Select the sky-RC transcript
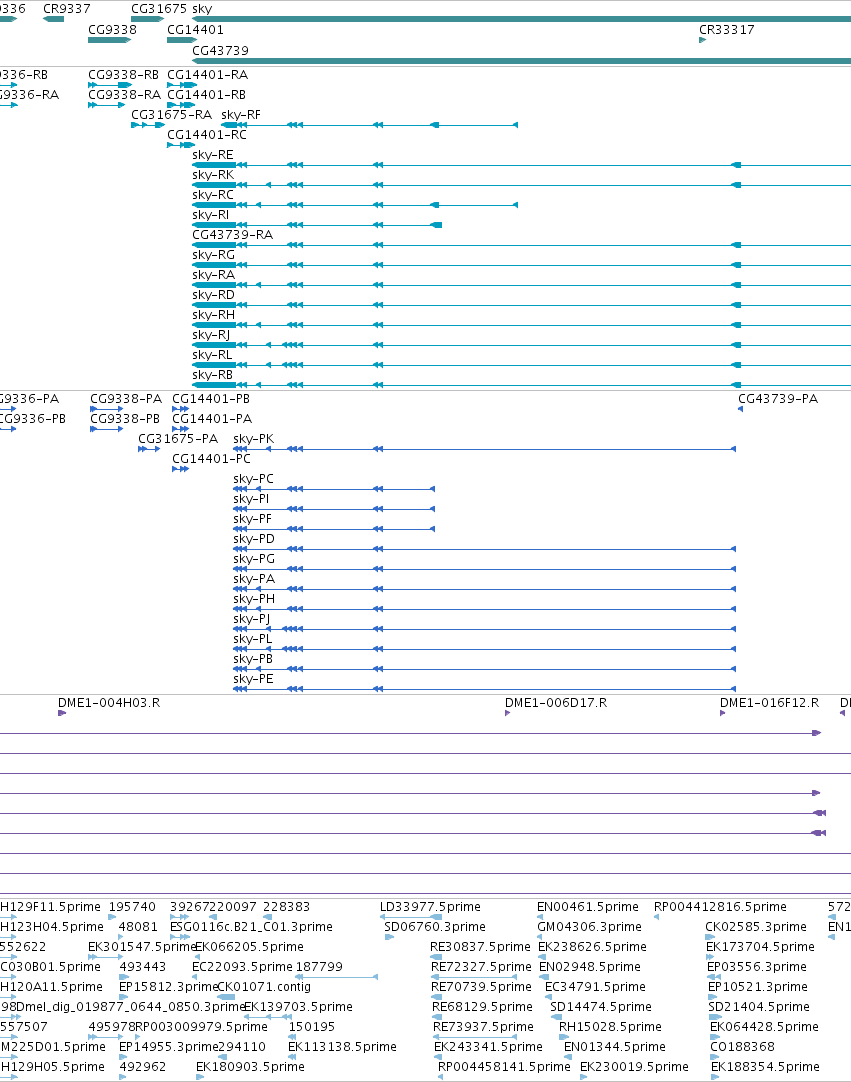This screenshot has height=1082, width=851. (x=213, y=195)
